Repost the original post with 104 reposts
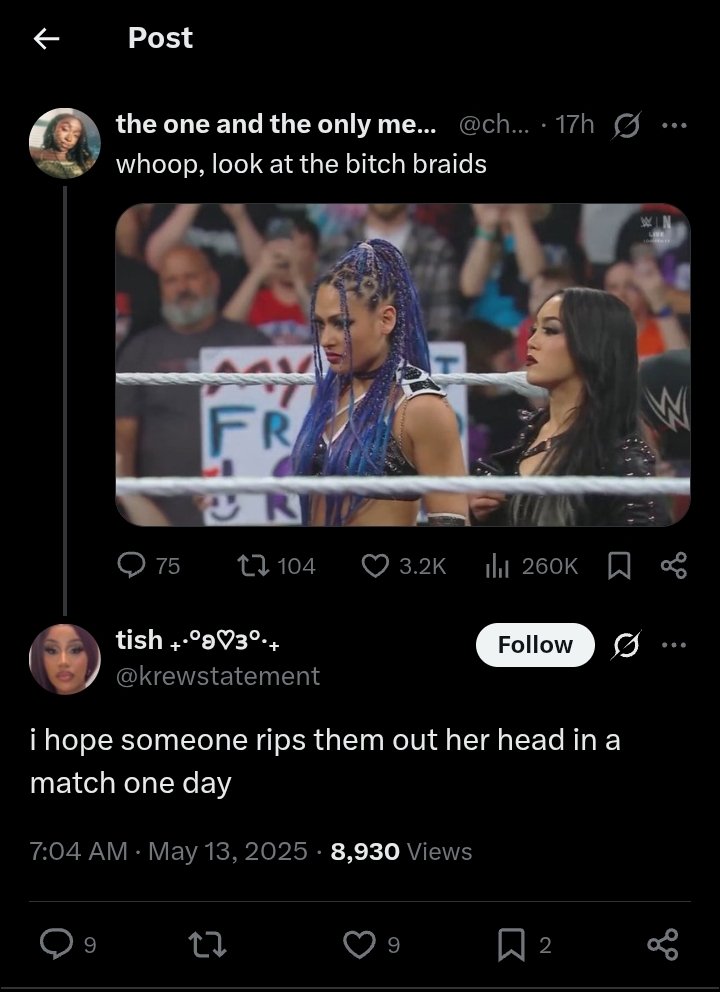720x992 pixels. tap(276, 566)
